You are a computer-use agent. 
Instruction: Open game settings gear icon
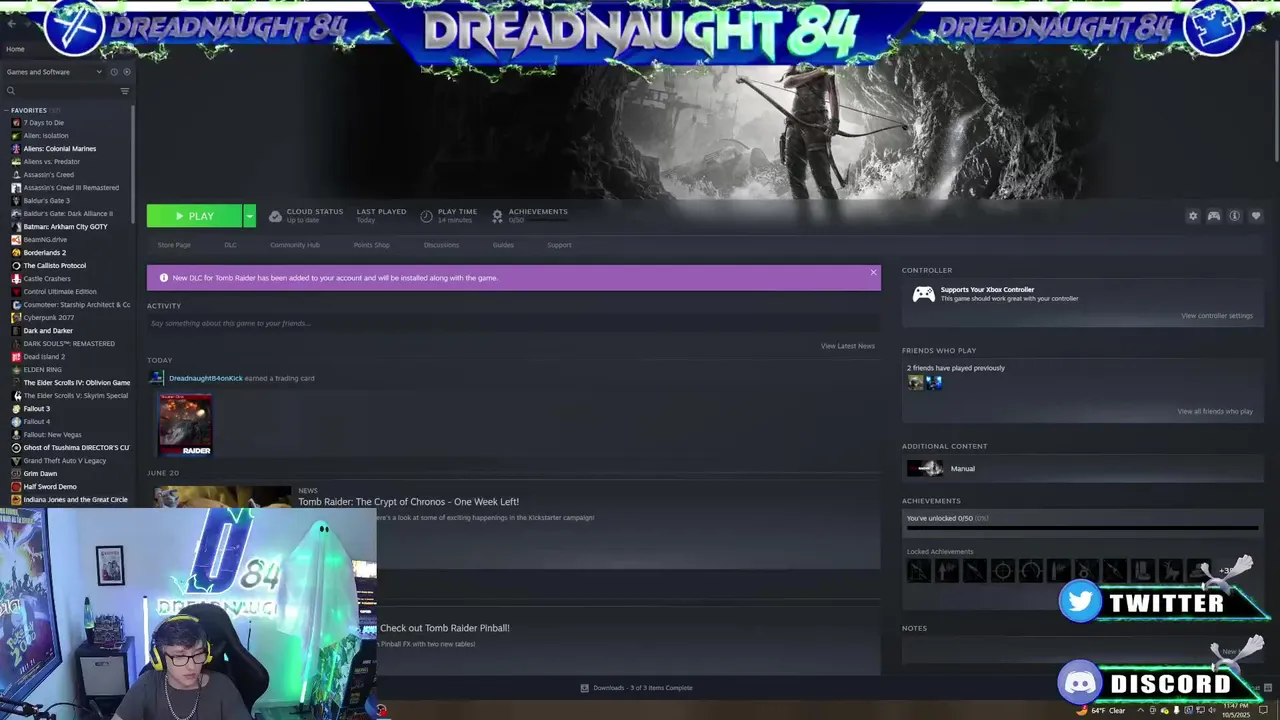pos(1192,216)
